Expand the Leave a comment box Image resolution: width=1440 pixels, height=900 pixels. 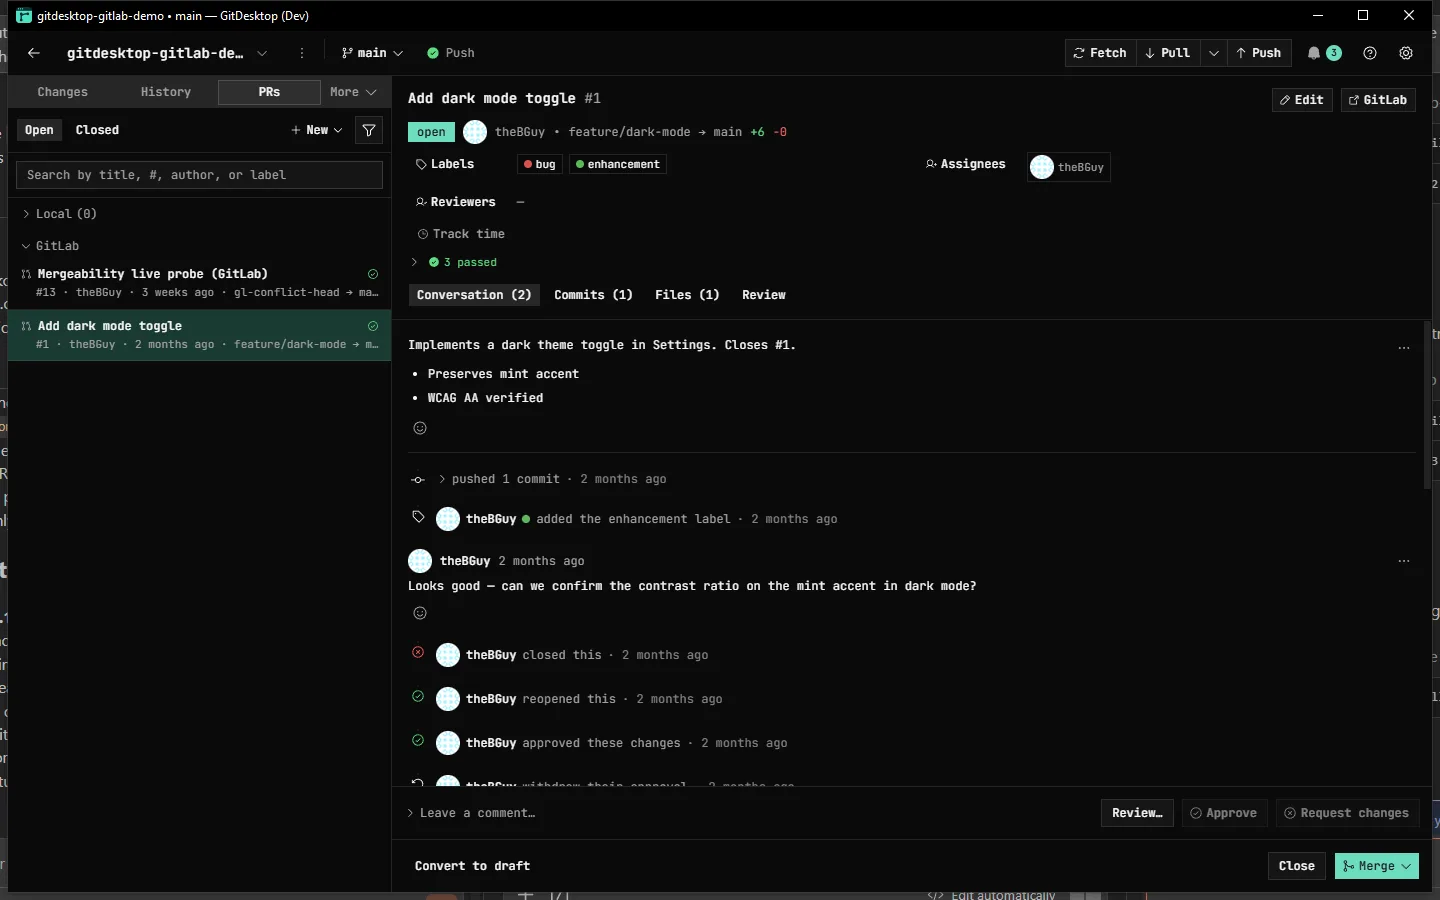coord(470,813)
